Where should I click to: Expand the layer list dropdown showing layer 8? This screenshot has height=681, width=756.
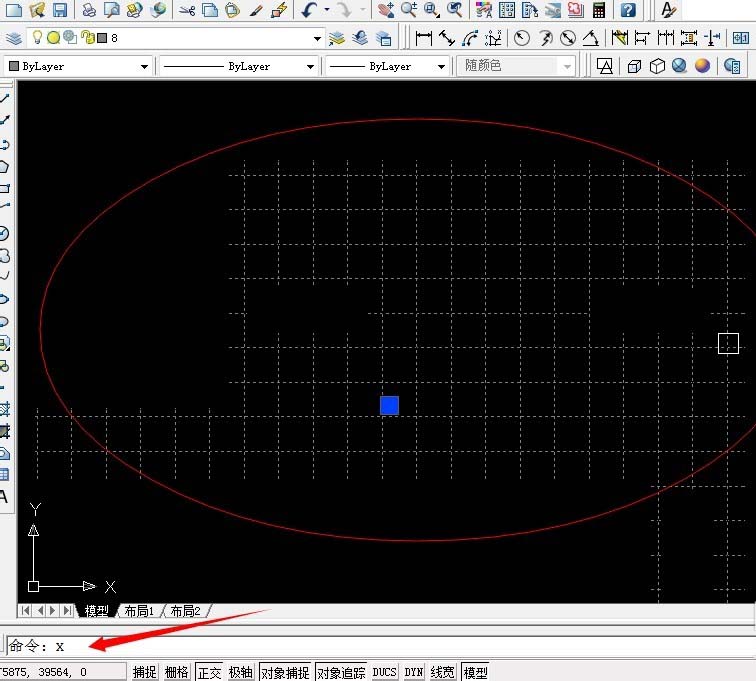click(x=318, y=38)
